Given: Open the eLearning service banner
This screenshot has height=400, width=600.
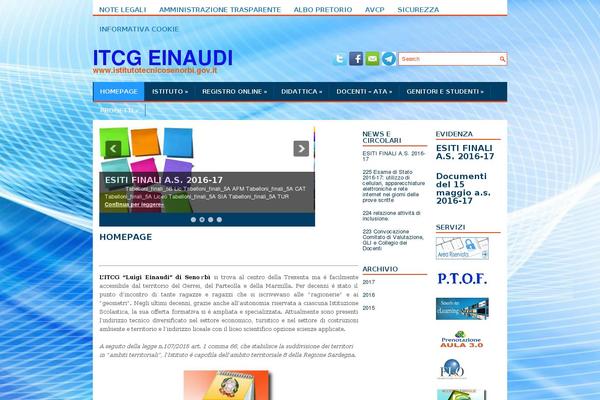Looking at the screenshot, I should pyautogui.click(x=462, y=309).
